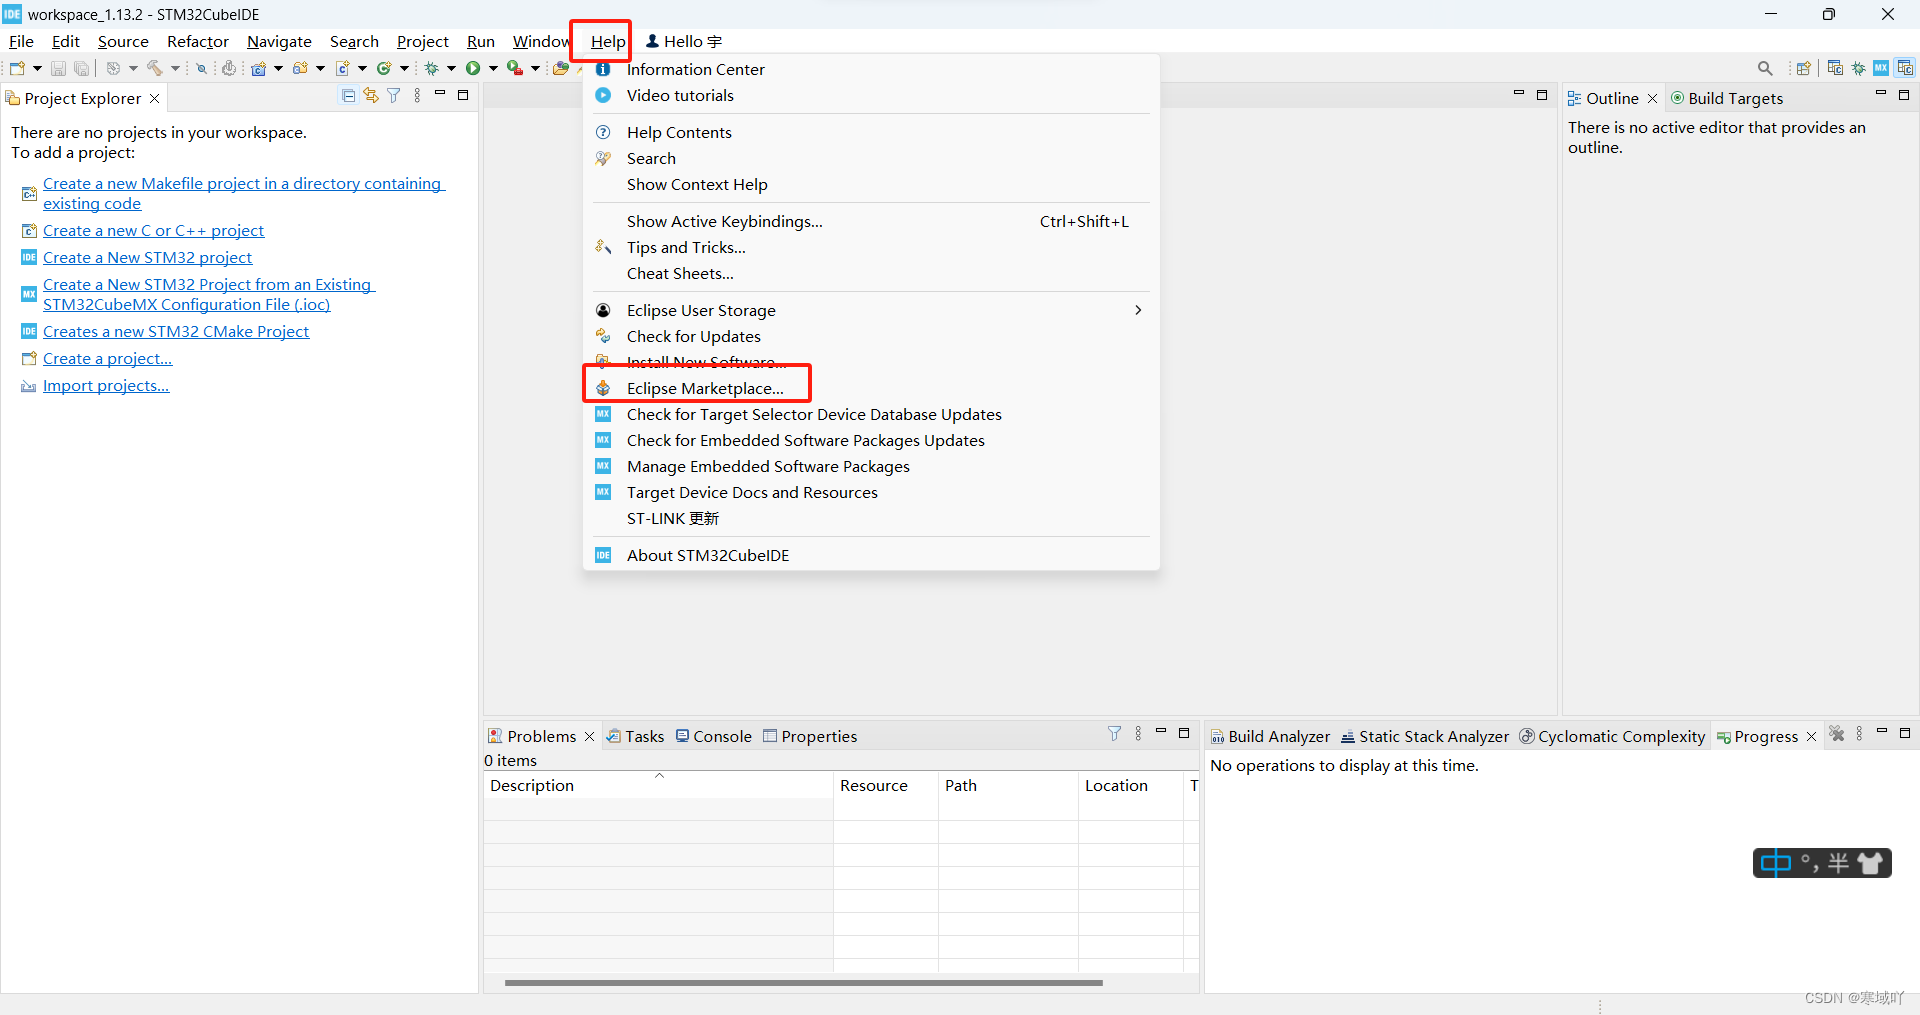Open the dropdown arrow beside green Run button

(493, 68)
